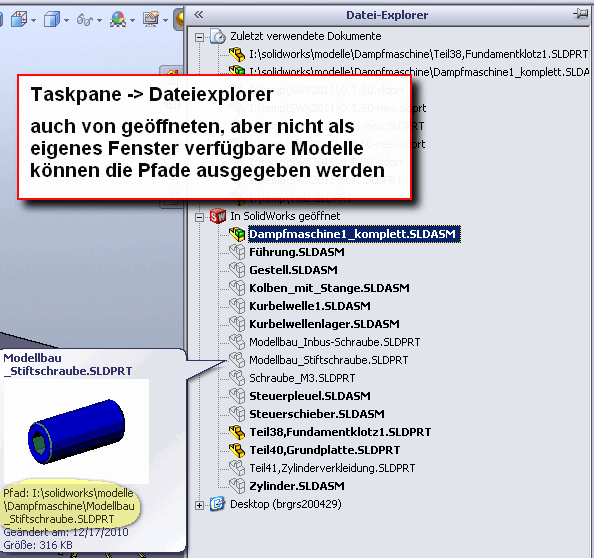
Task: Click Pfad text in the tooltip
Action: click(x=69, y=506)
